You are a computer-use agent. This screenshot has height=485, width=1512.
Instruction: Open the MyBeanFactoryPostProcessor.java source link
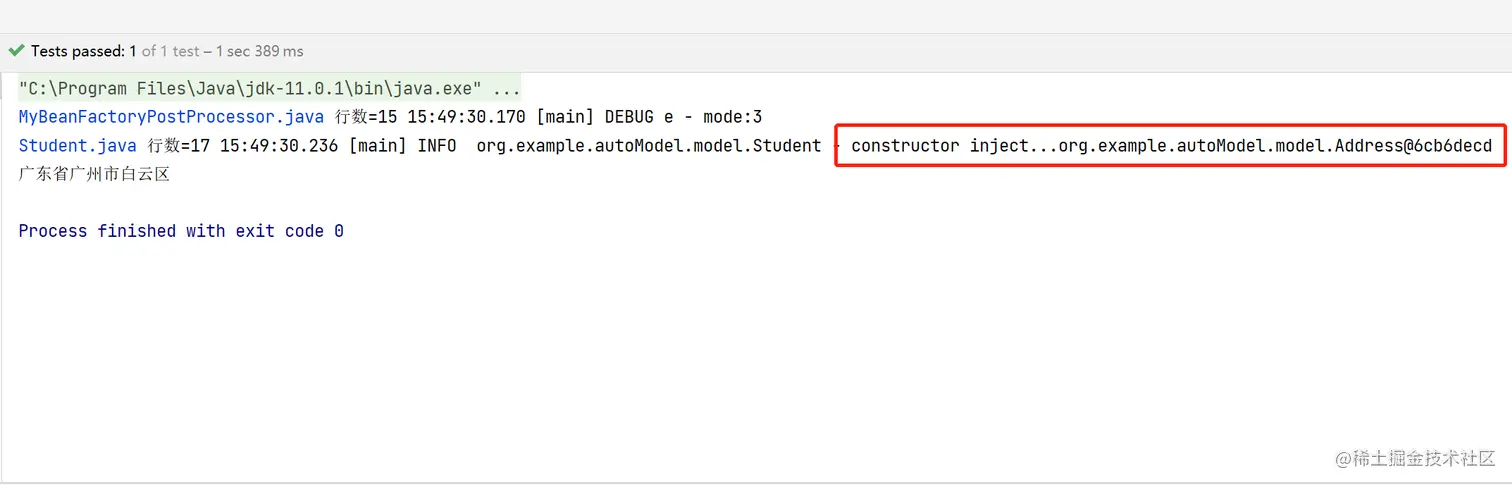tap(171, 117)
